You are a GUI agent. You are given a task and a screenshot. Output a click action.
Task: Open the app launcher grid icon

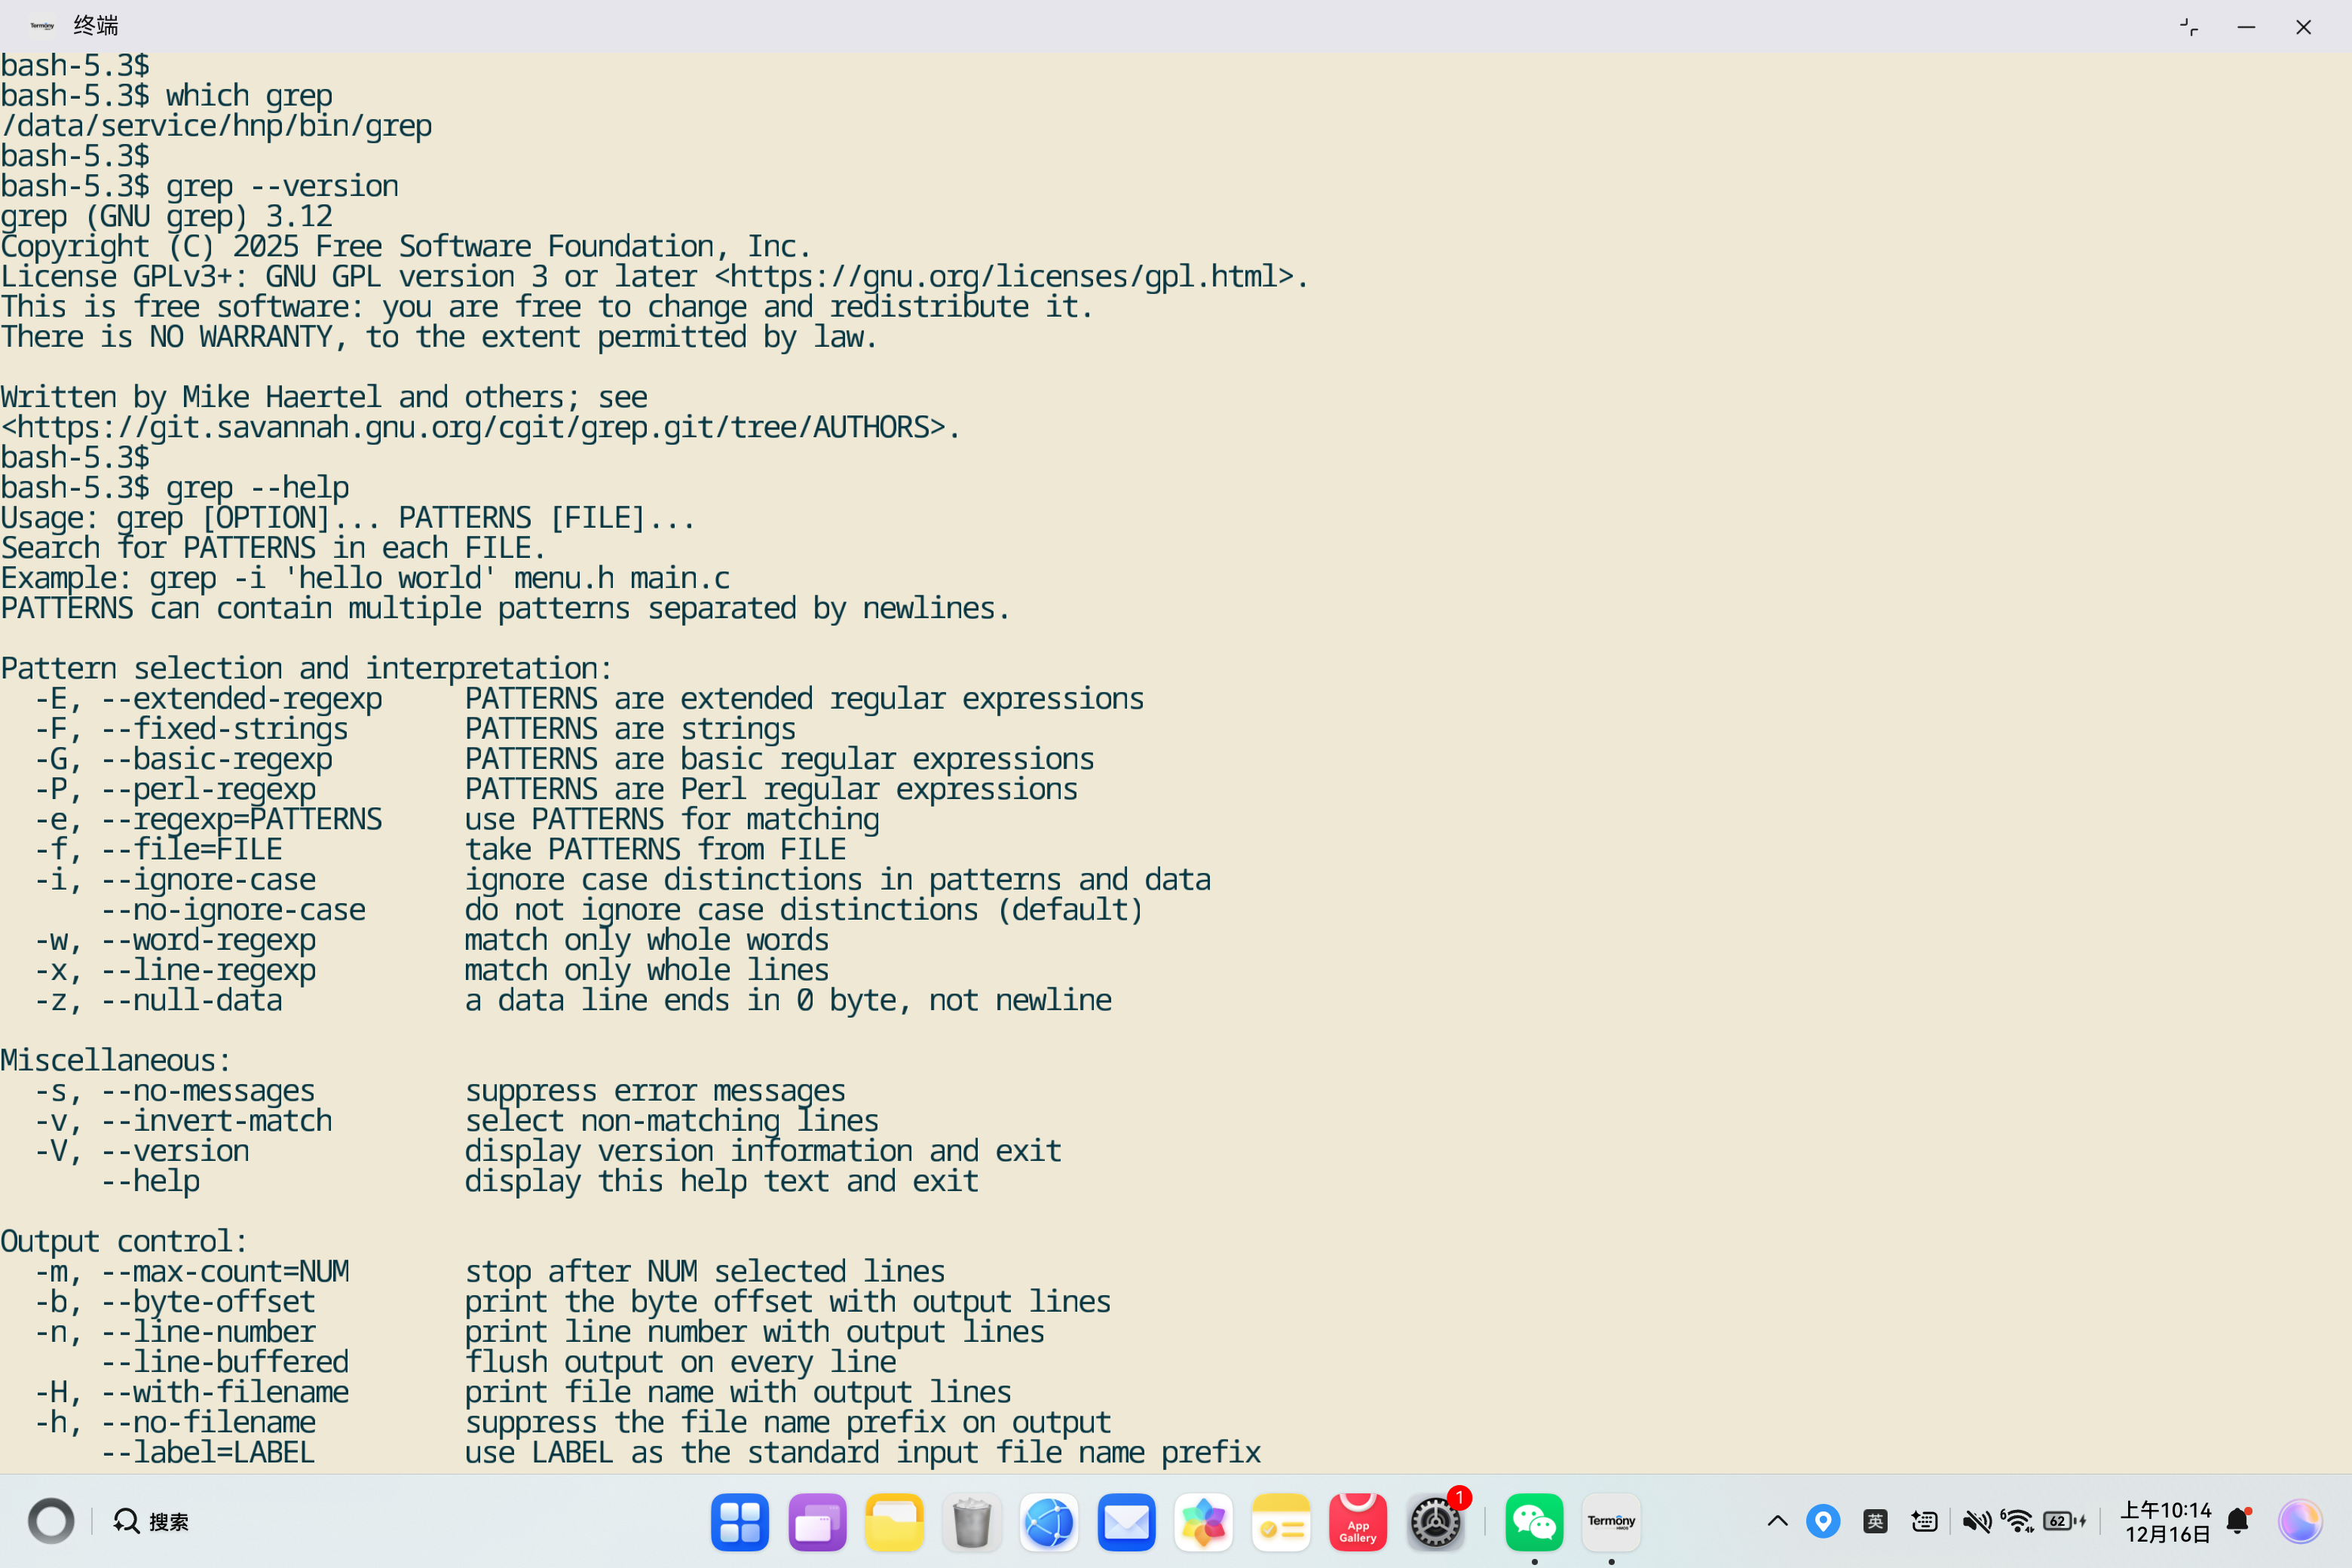(739, 1522)
